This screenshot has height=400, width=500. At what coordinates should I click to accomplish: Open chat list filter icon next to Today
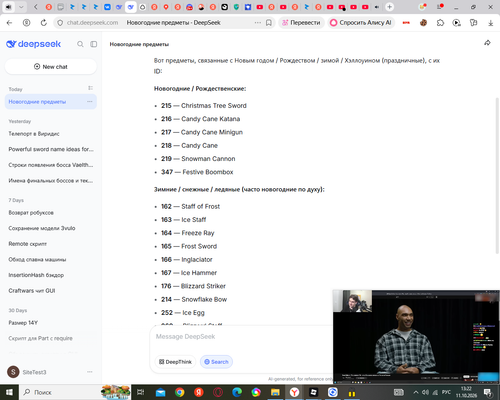[x=90, y=88]
